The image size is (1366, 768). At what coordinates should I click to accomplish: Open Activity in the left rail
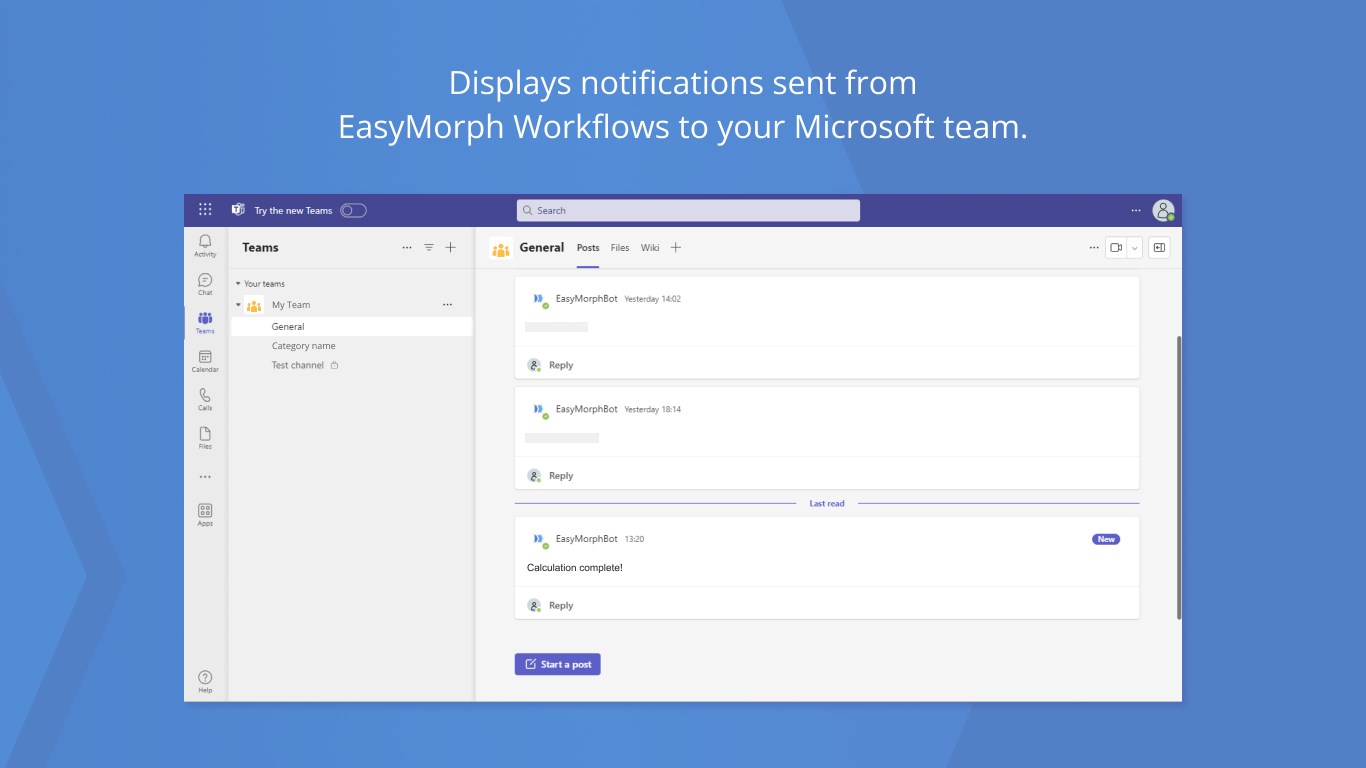(205, 246)
